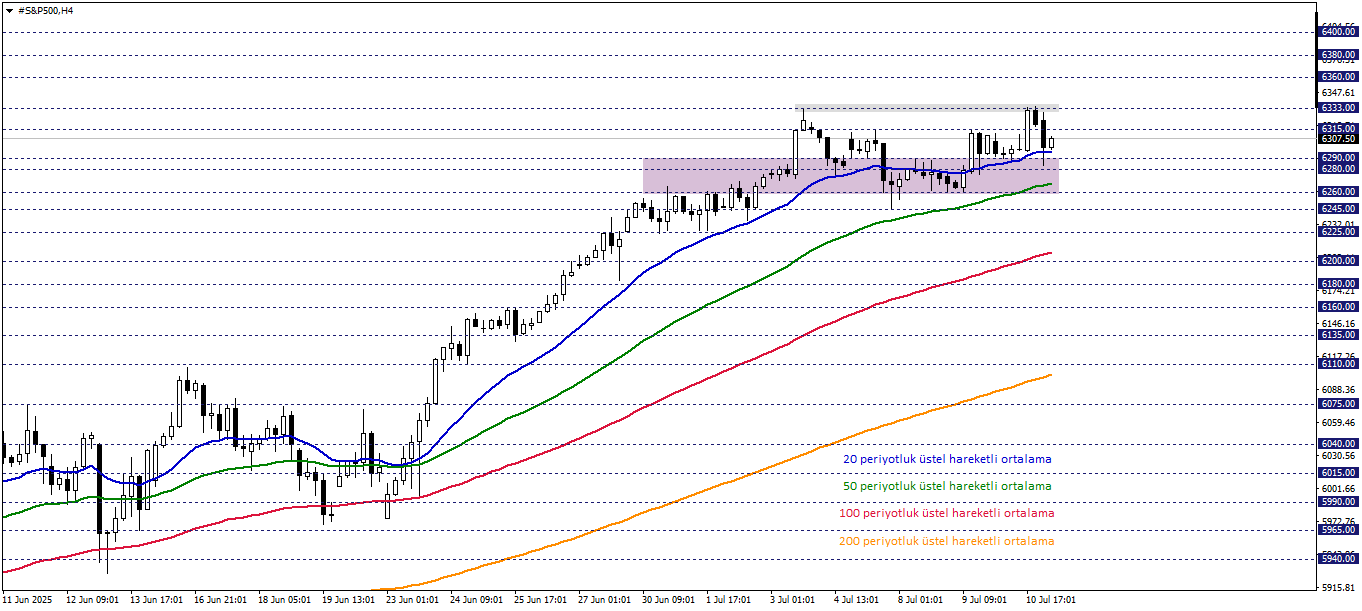Click the 11 Jun 2025 date label

pyautogui.click(x=27, y=600)
